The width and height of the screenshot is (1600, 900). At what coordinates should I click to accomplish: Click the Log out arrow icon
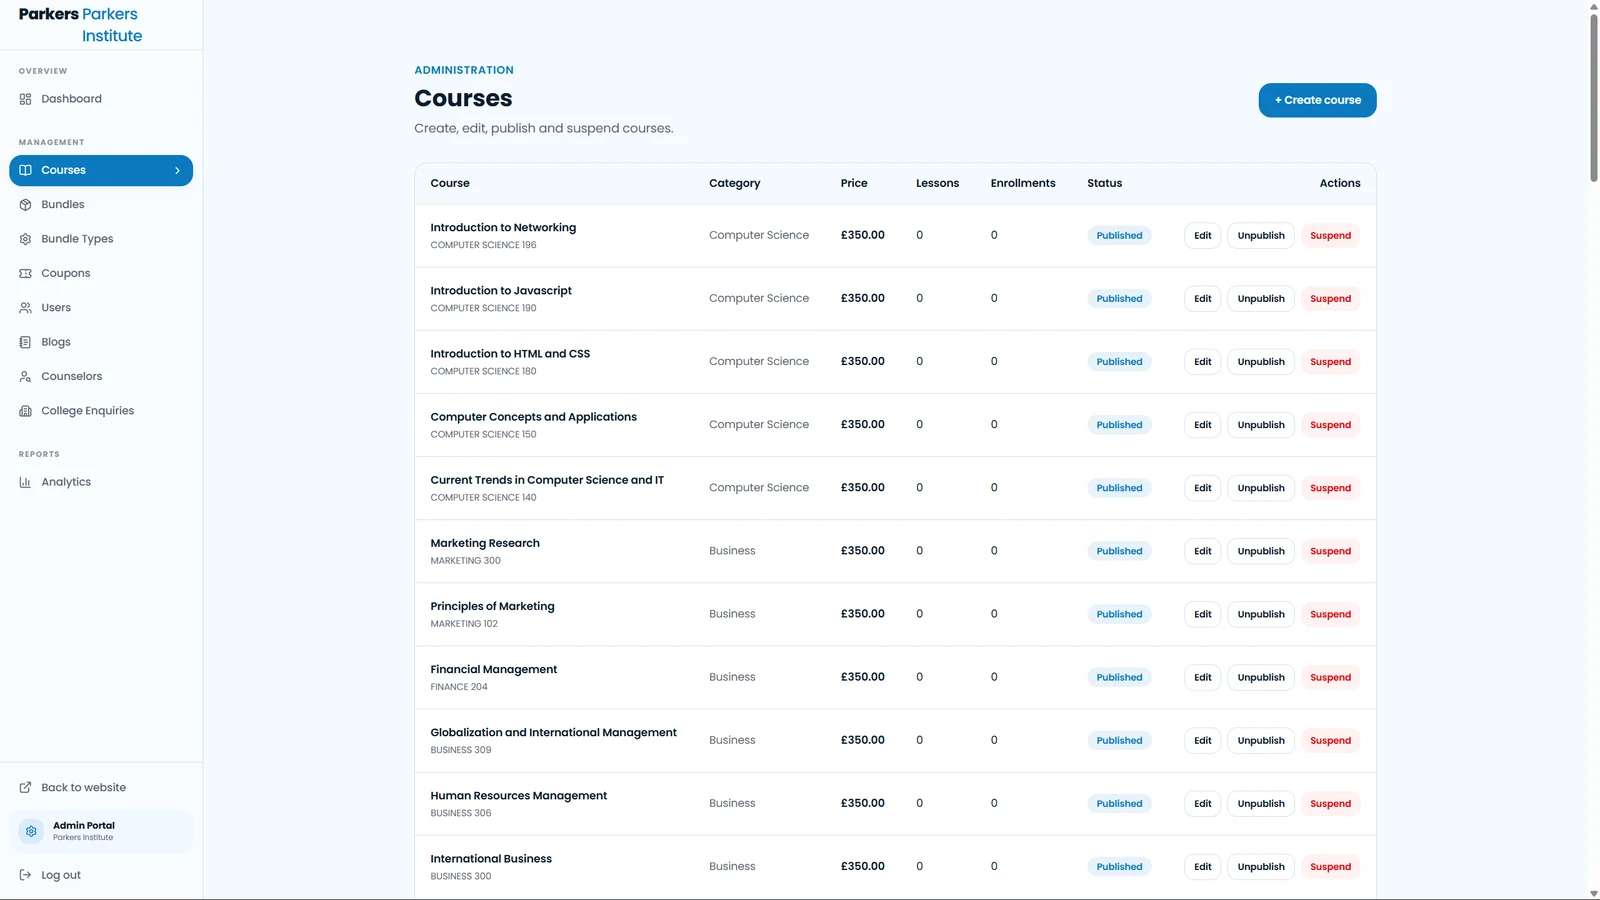tap(25, 875)
